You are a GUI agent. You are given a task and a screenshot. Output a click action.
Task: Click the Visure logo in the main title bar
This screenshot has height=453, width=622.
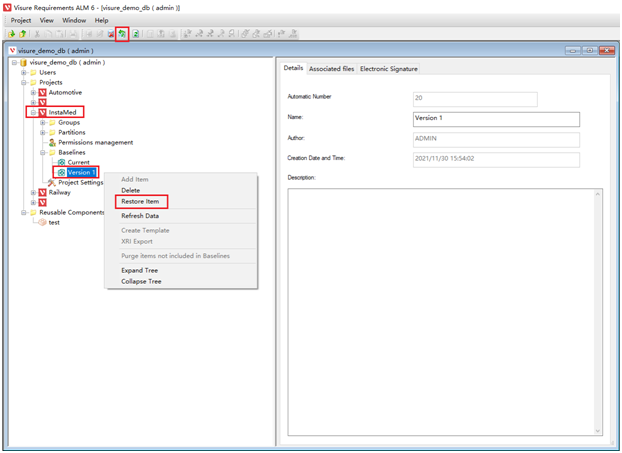click(x=7, y=8)
